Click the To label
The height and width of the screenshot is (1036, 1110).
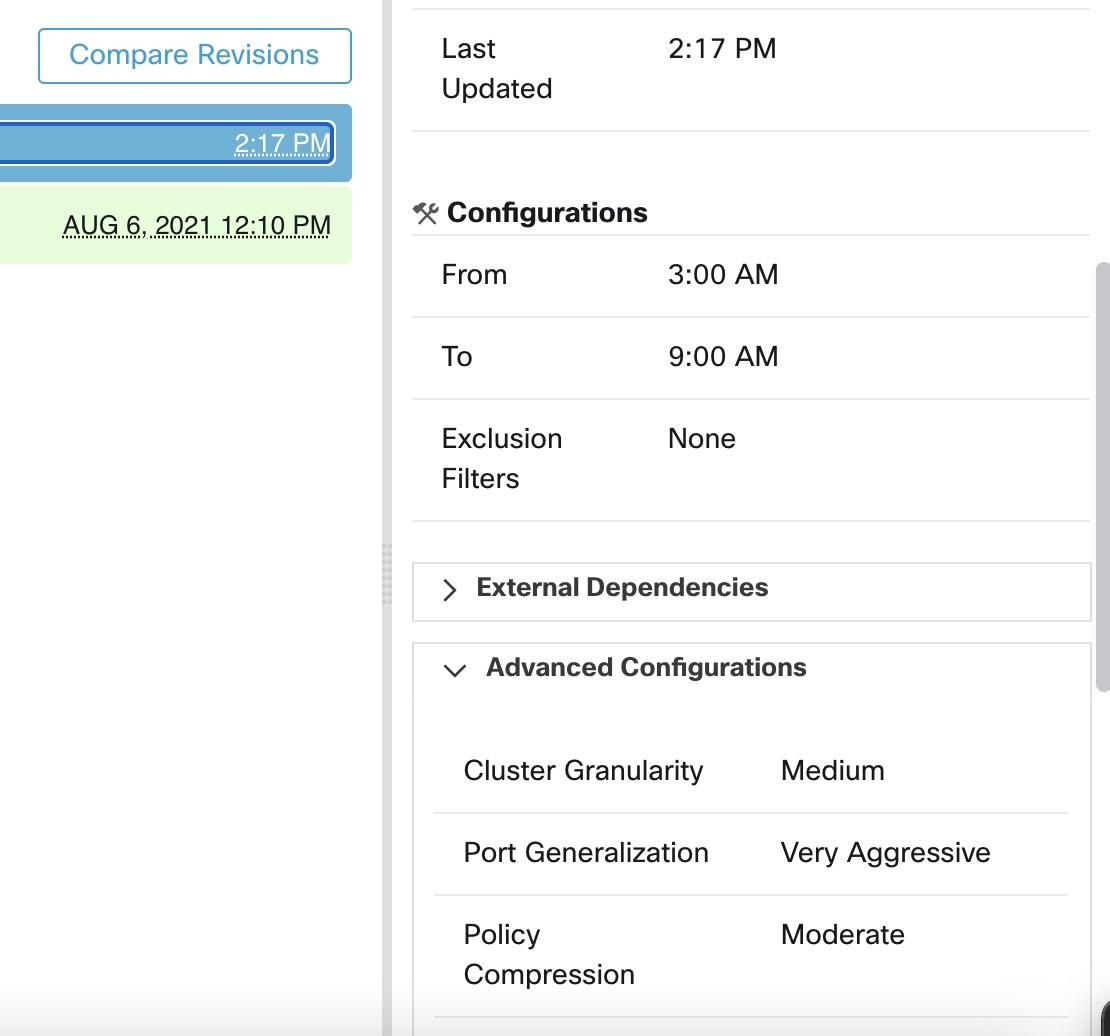[x=457, y=357]
